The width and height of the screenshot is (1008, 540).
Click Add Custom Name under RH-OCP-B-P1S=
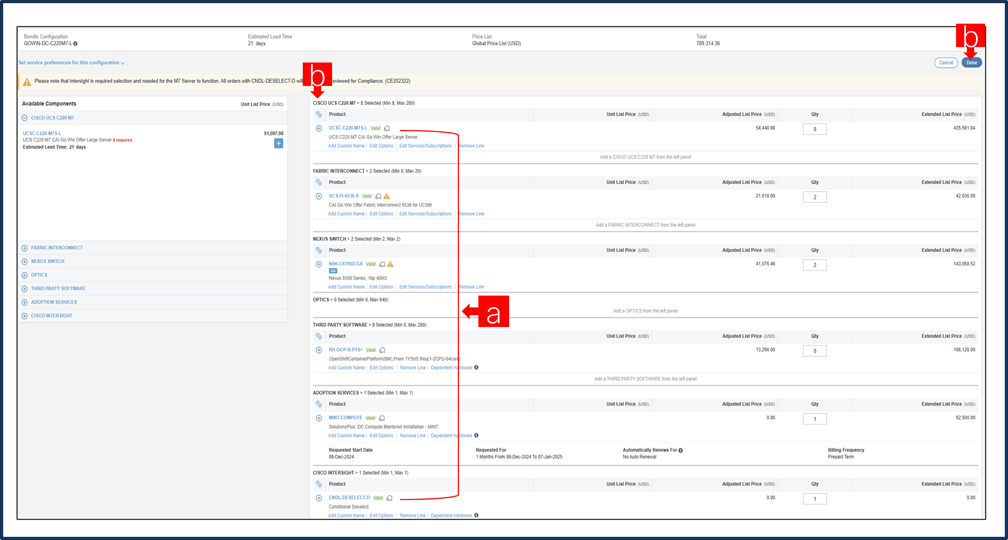346,368
